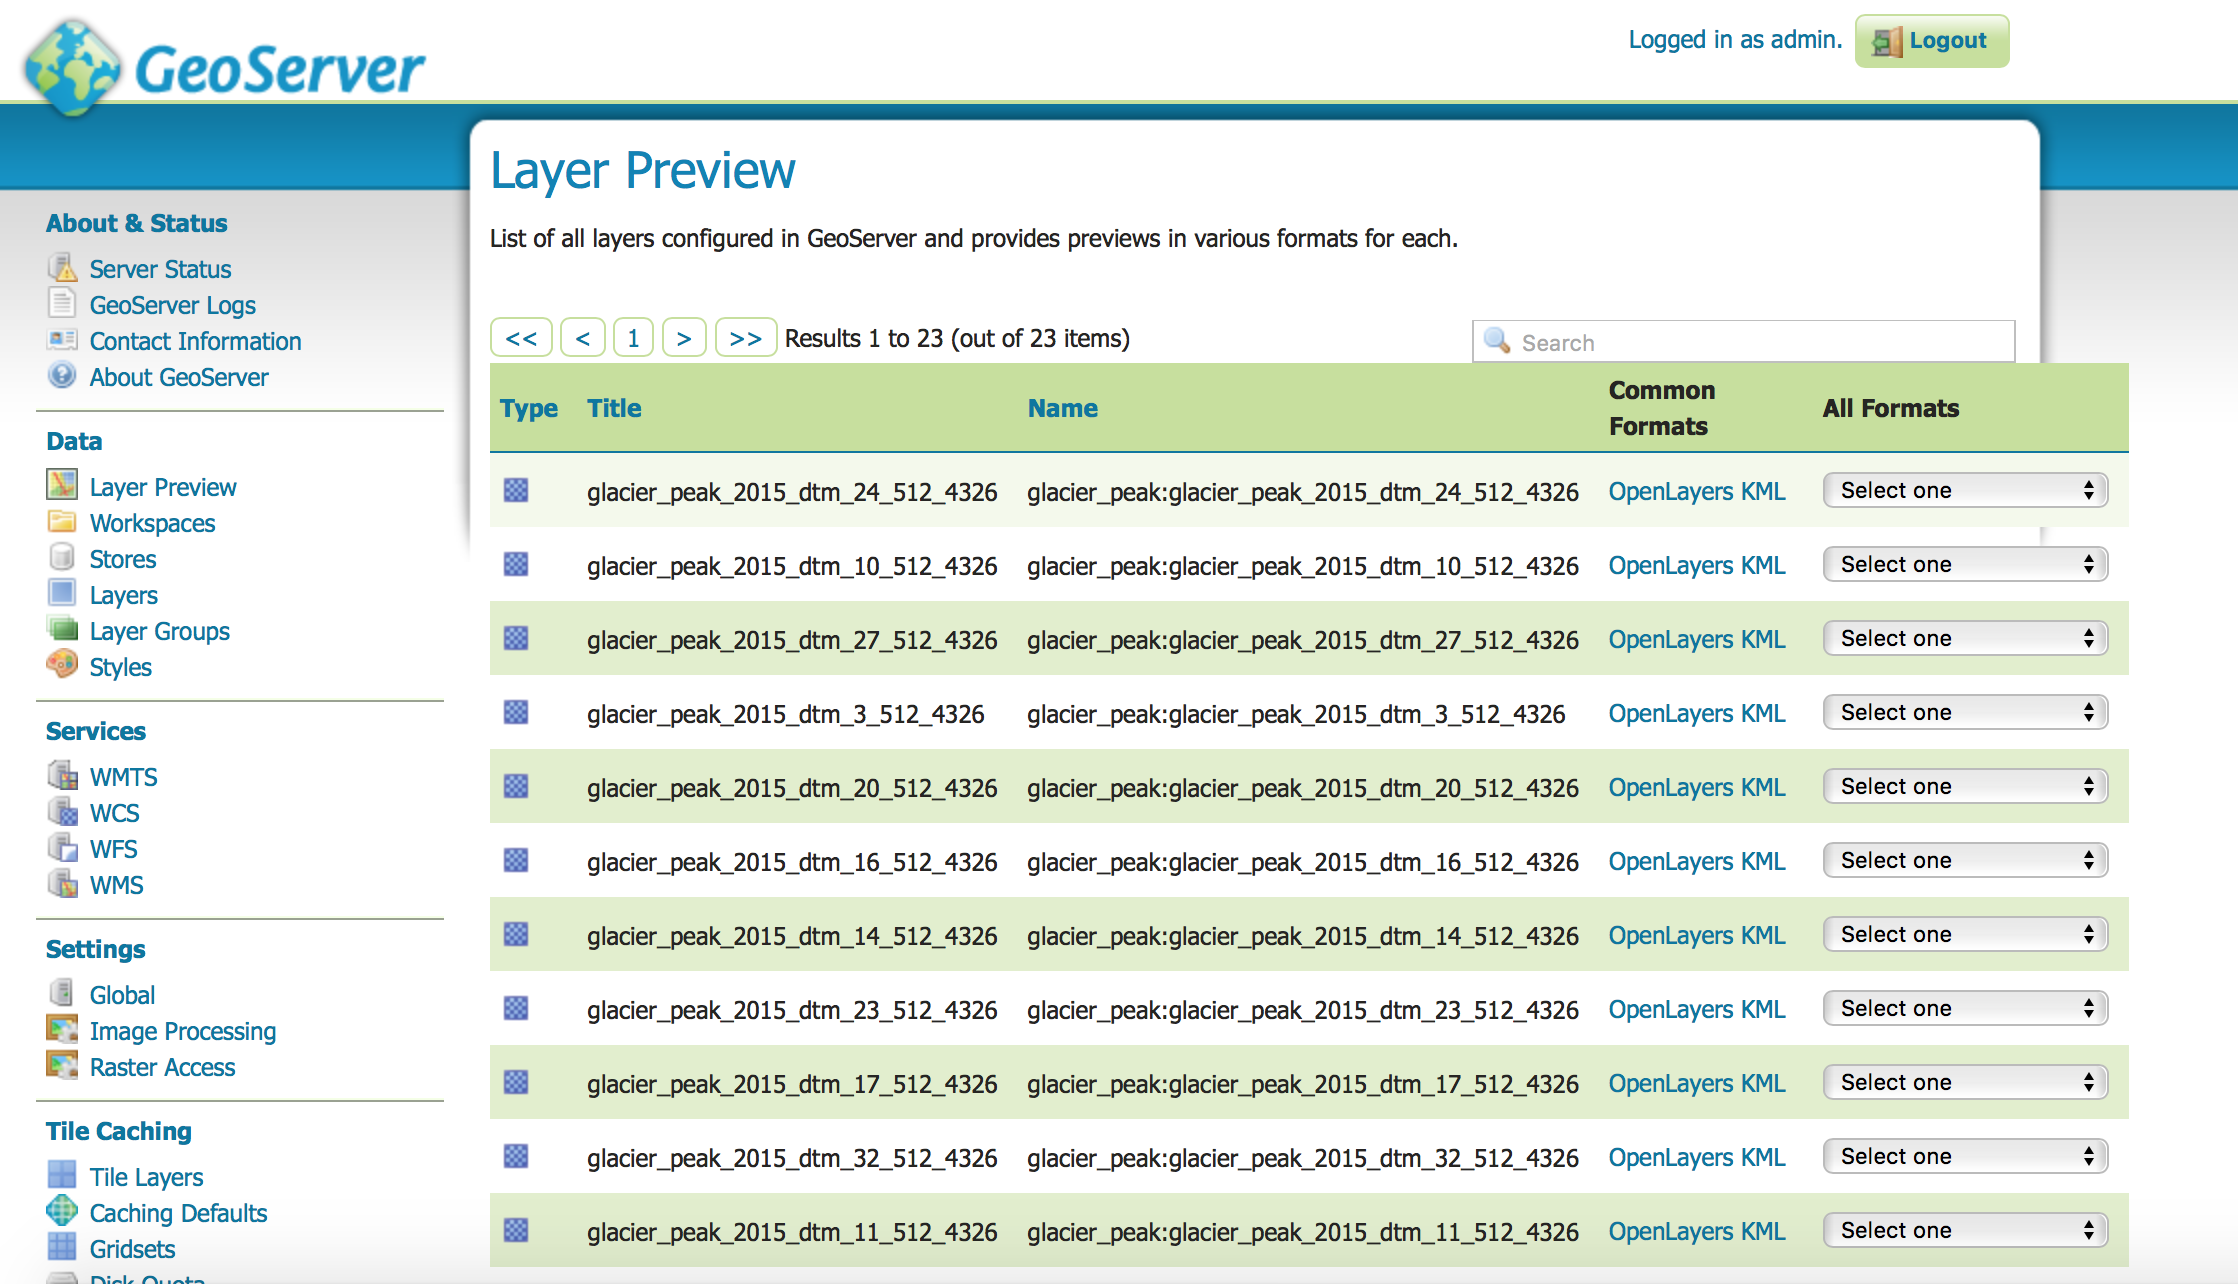Open All Formats dropdown for dtm_27 layer
Screen dimensions: 2238x1284
click(1965, 638)
